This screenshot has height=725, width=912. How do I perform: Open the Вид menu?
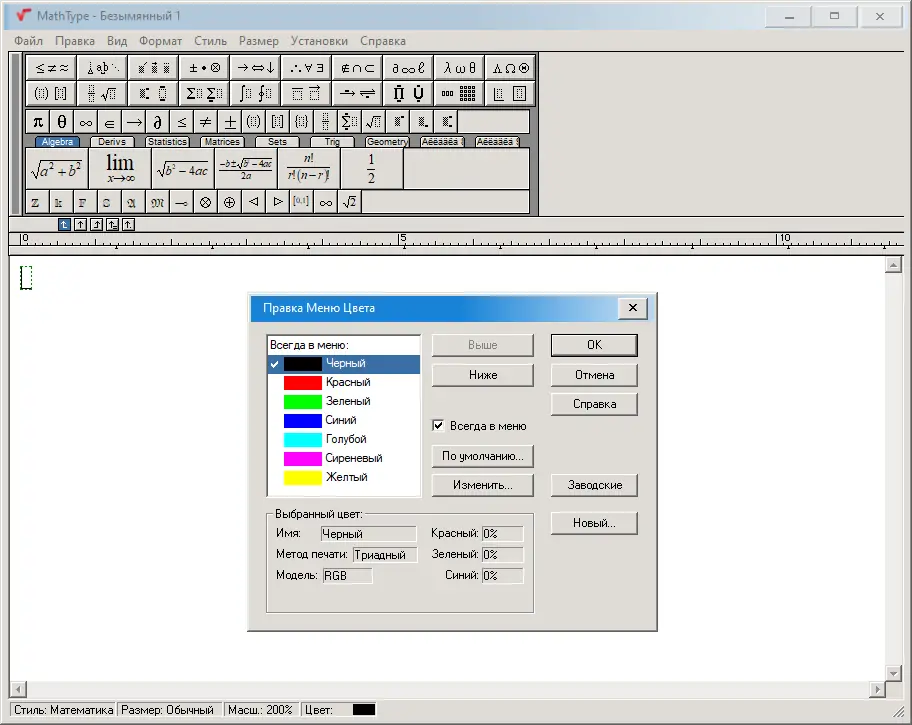click(117, 41)
